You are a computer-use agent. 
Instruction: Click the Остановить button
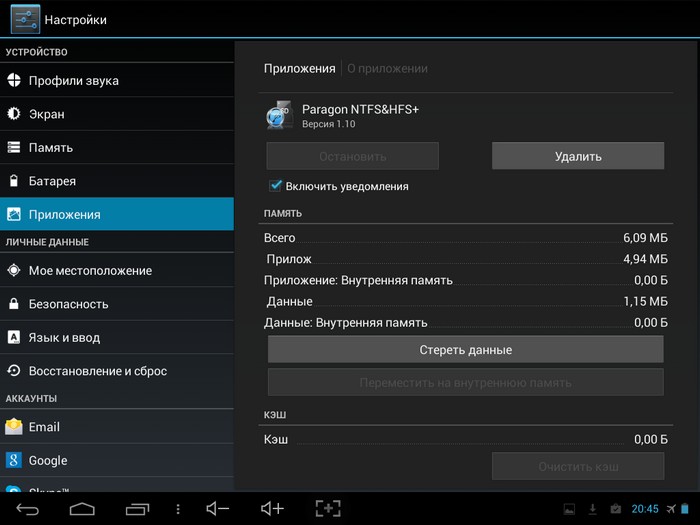pos(353,156)
